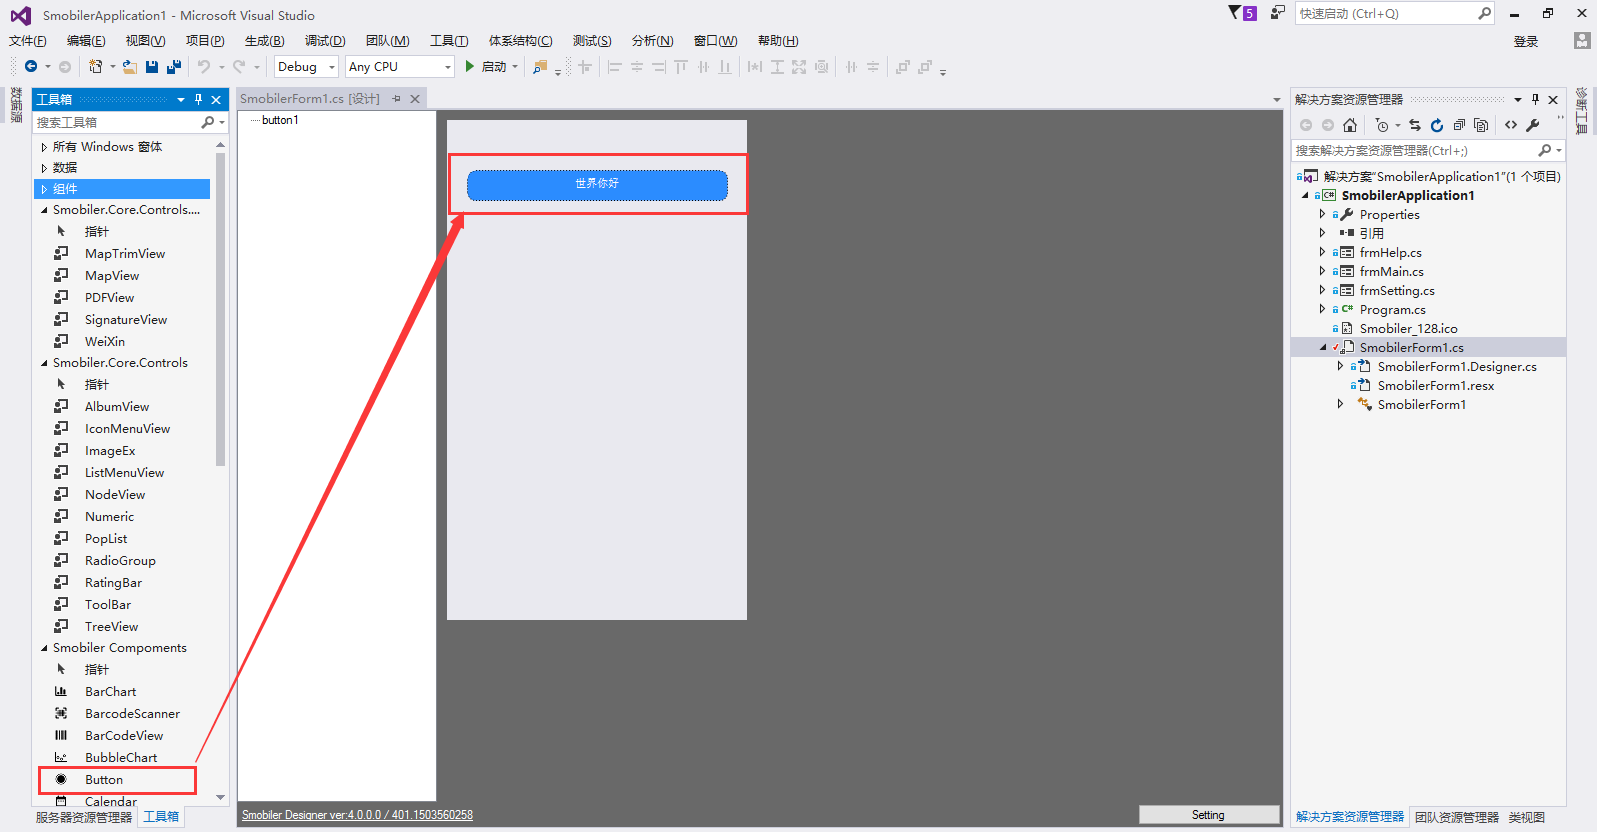Image resolution: width=1597 pixels, height=832 pixels.
Task: Switch to 团队资源管理器 tab
Action: [1457, 817]
